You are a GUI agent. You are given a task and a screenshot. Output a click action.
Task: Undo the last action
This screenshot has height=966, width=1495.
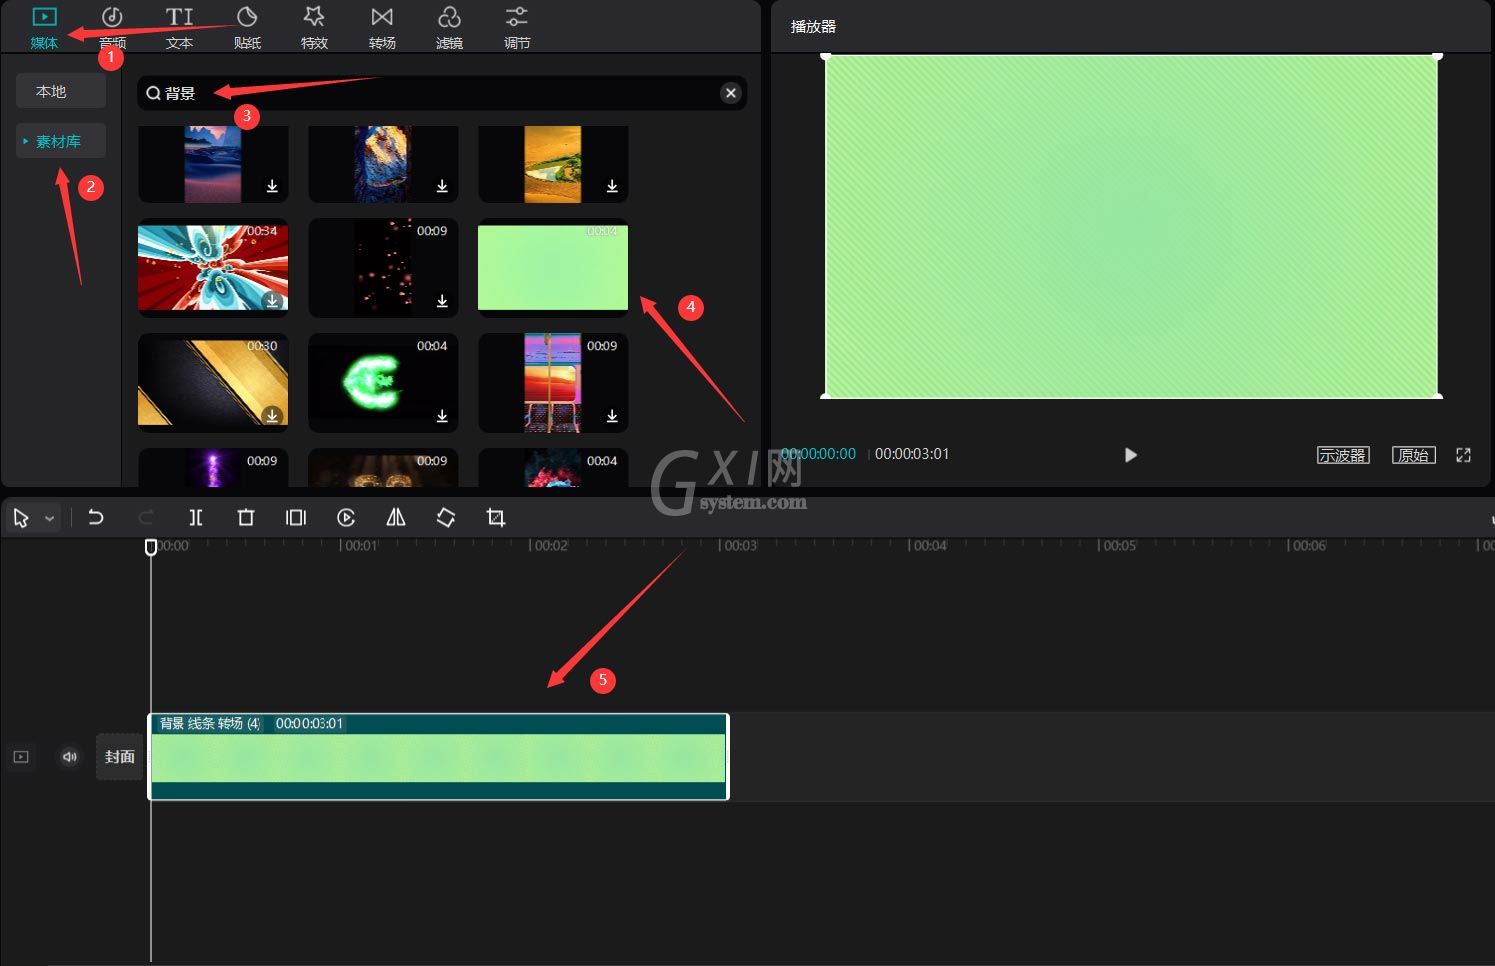point(96,517)
